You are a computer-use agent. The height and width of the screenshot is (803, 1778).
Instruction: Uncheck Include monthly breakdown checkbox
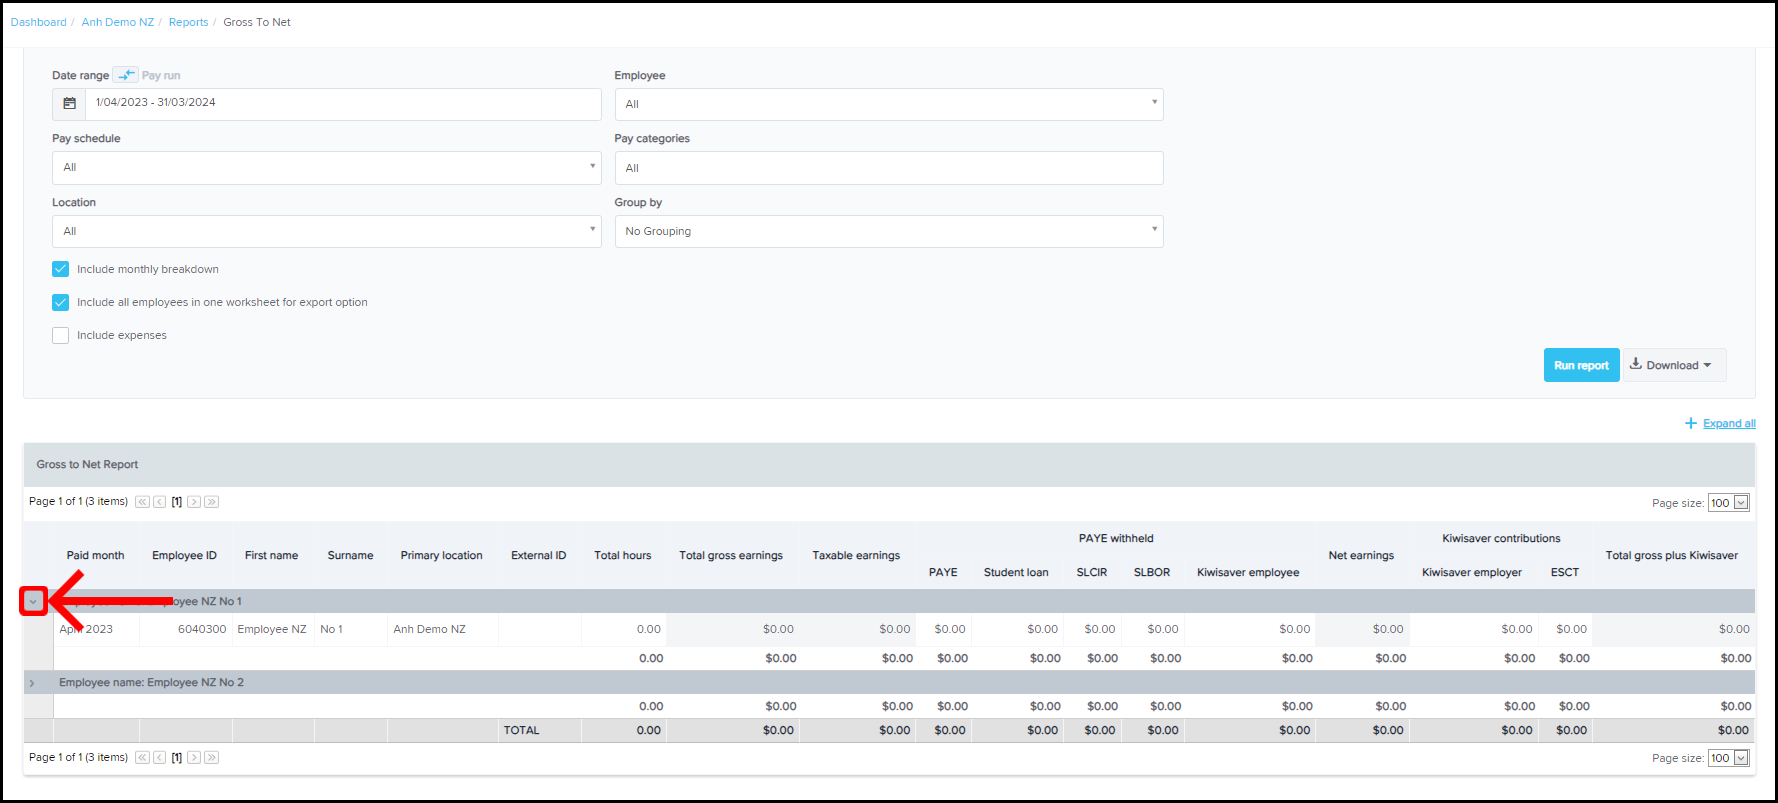[61, 269]
